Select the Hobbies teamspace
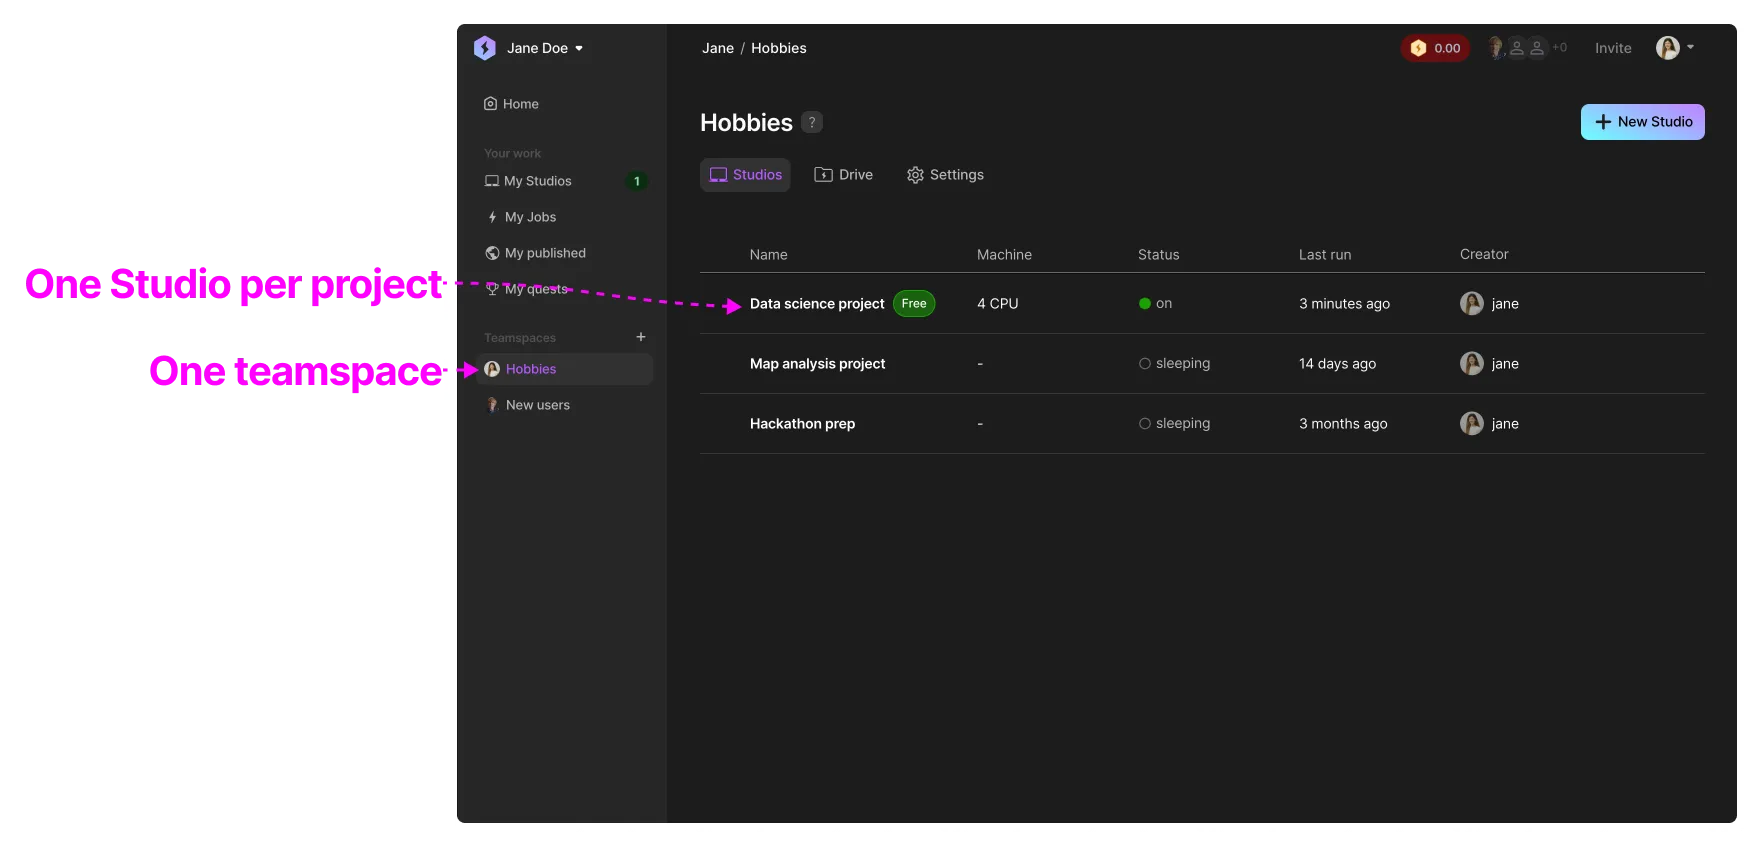The height and width of the screenshot is (847, 1761). [565, 369]
